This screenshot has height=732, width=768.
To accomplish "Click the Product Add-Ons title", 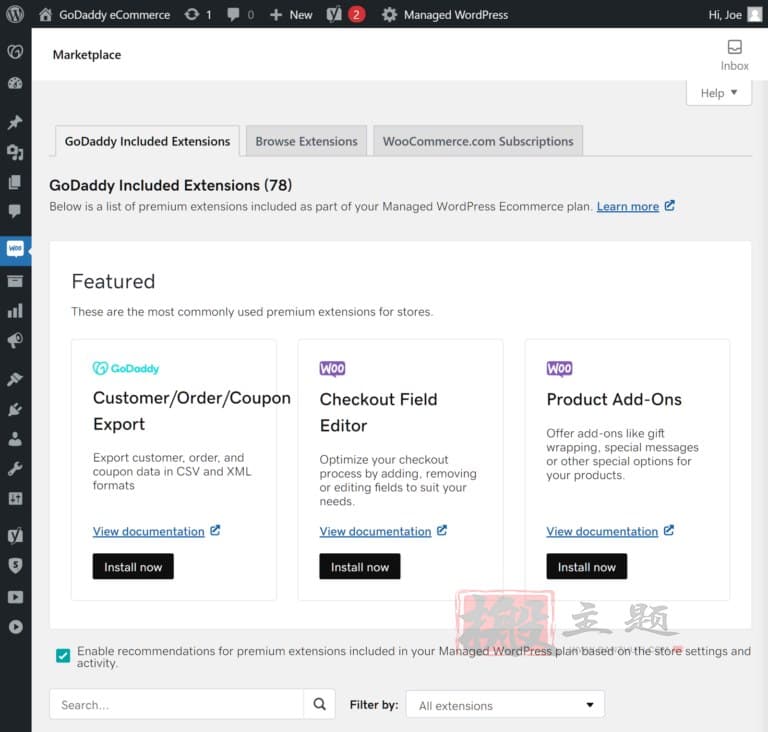I will pyautogui.click(x=614, y=399).
